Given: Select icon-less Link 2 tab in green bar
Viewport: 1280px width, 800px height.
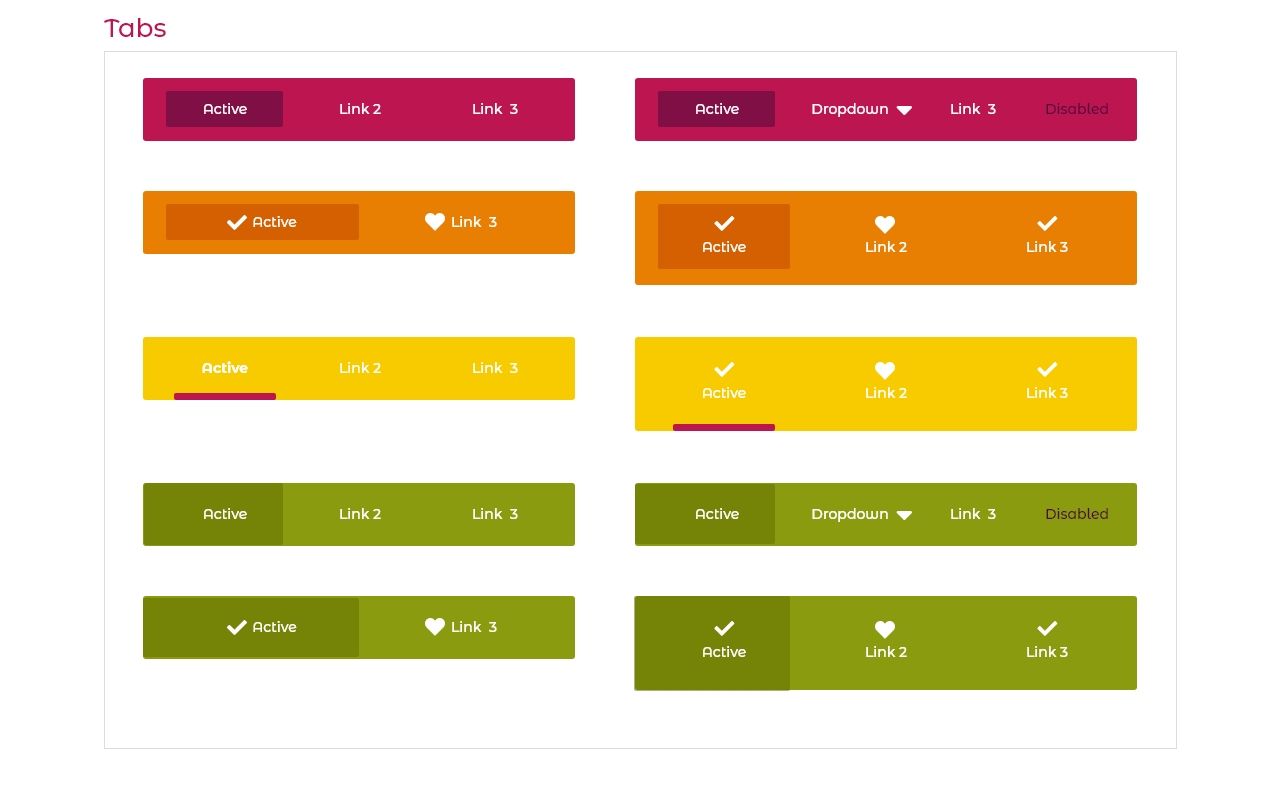Looking at the screenshot, I should click(360, 514).
